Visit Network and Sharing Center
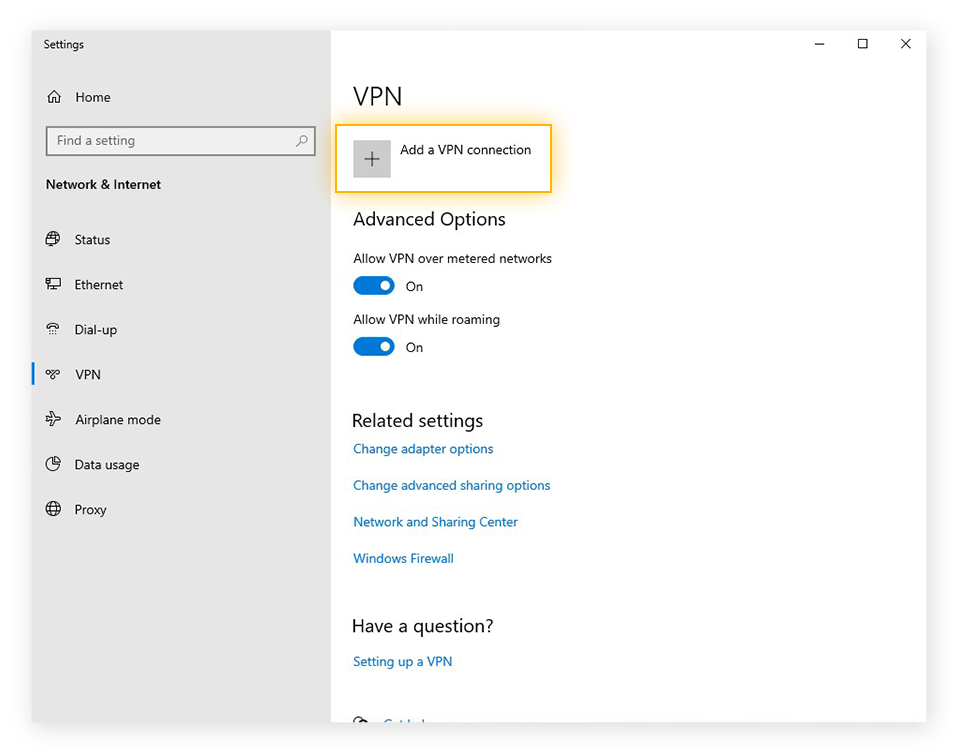960x752 pixels. 435,521
